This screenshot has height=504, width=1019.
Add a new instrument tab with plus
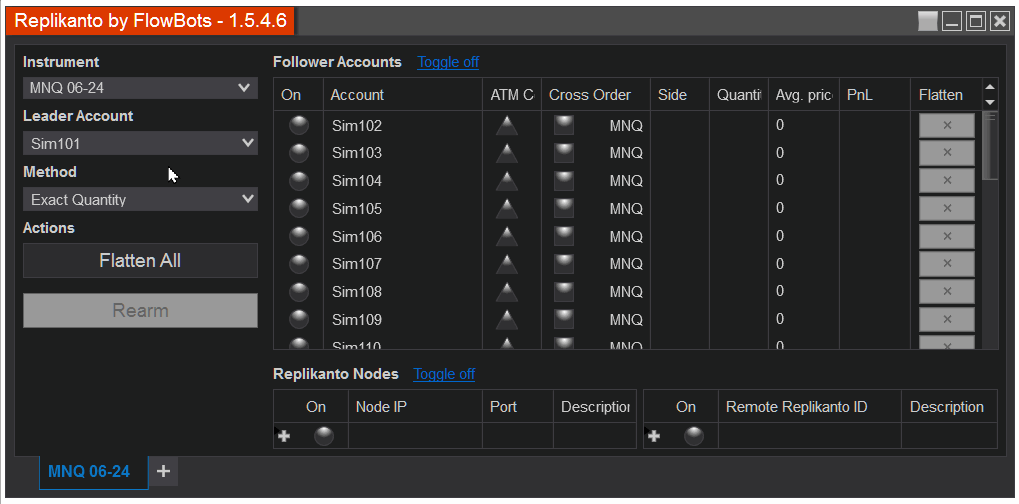click(163, 472)
